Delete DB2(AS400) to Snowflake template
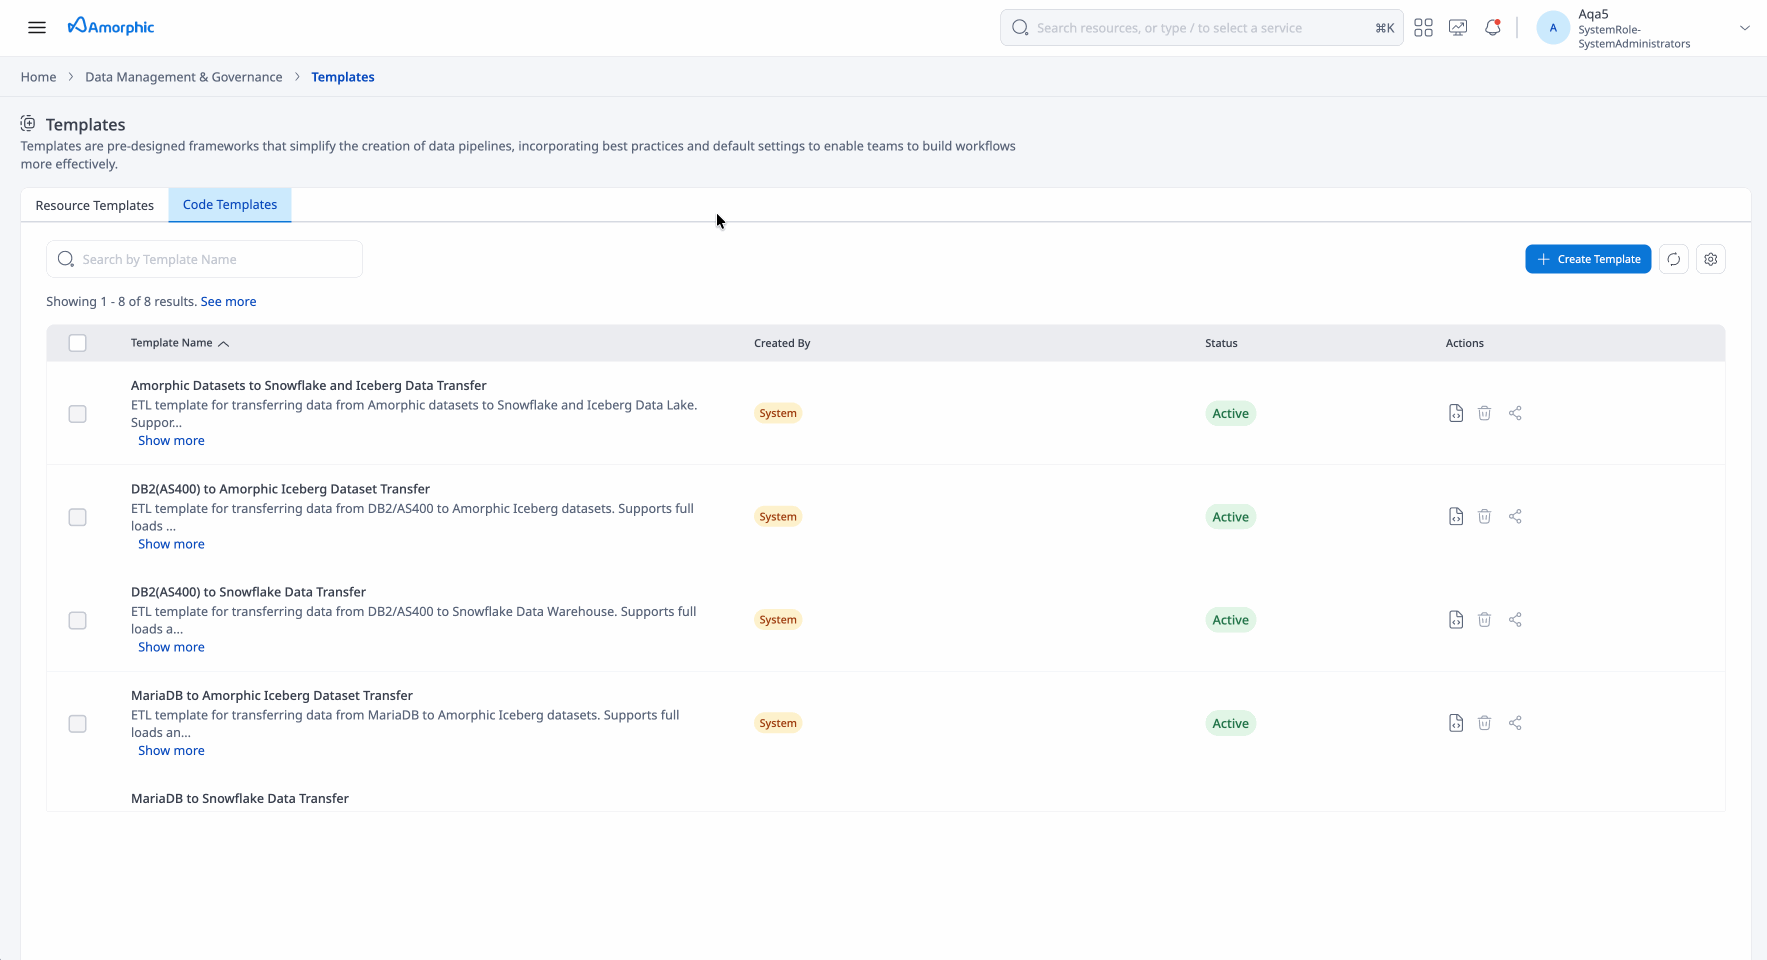1767x960 pixels. pyautogui.click(x=1485, y=620)
